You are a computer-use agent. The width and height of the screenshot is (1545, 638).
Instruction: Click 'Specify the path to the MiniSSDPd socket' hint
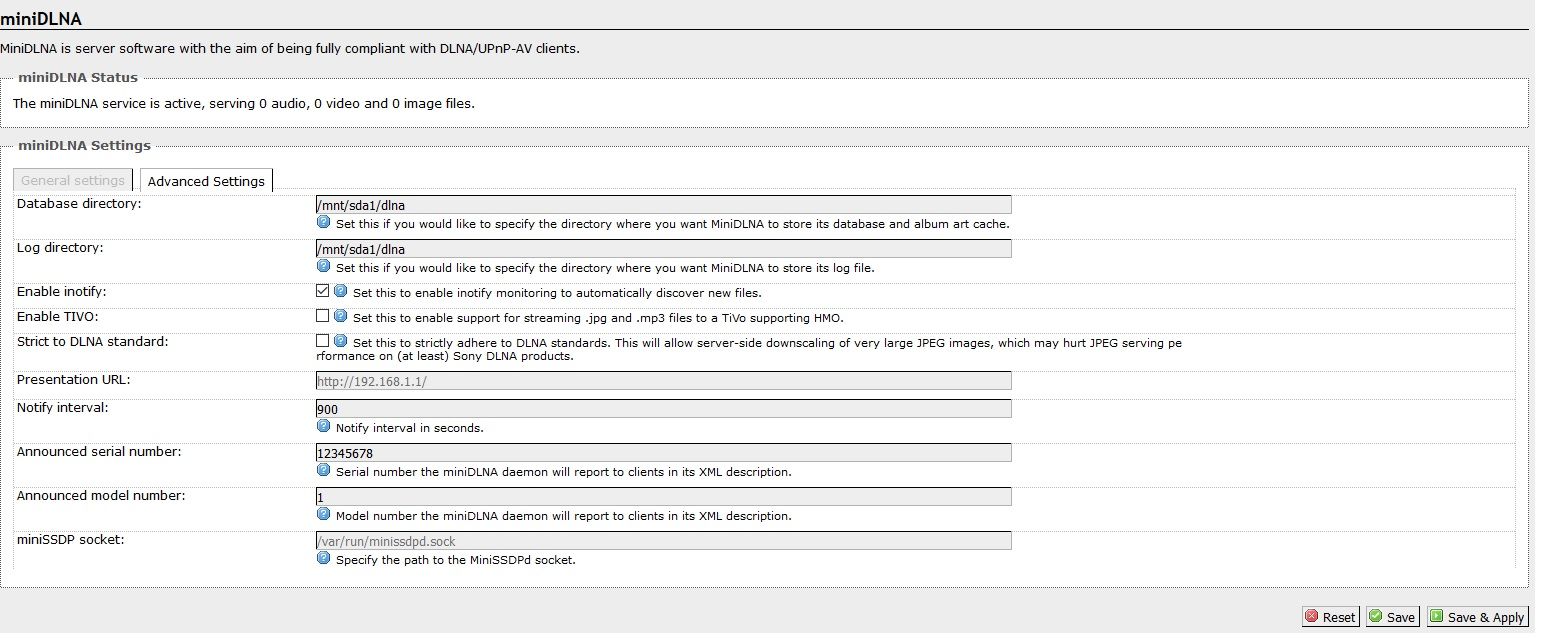pyautogui.click(x=455, y=560)
